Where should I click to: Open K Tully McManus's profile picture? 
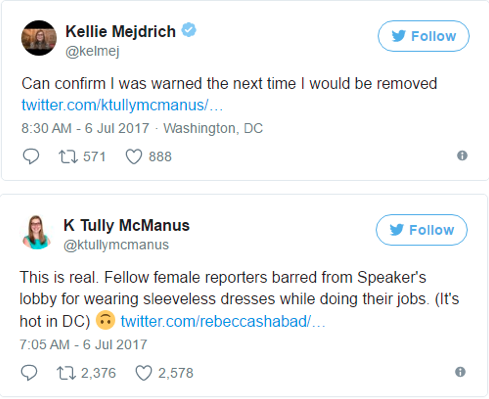tap(37, 232)
